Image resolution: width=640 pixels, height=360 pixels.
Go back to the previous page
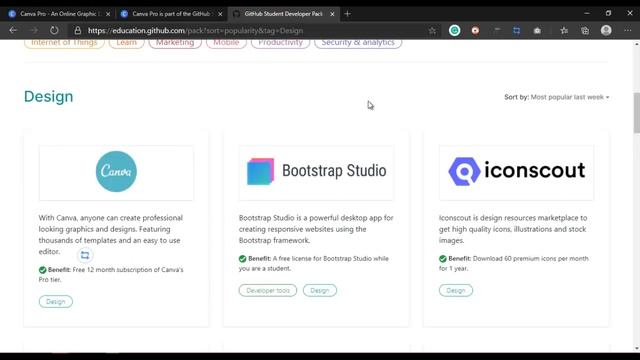(13, 31)
